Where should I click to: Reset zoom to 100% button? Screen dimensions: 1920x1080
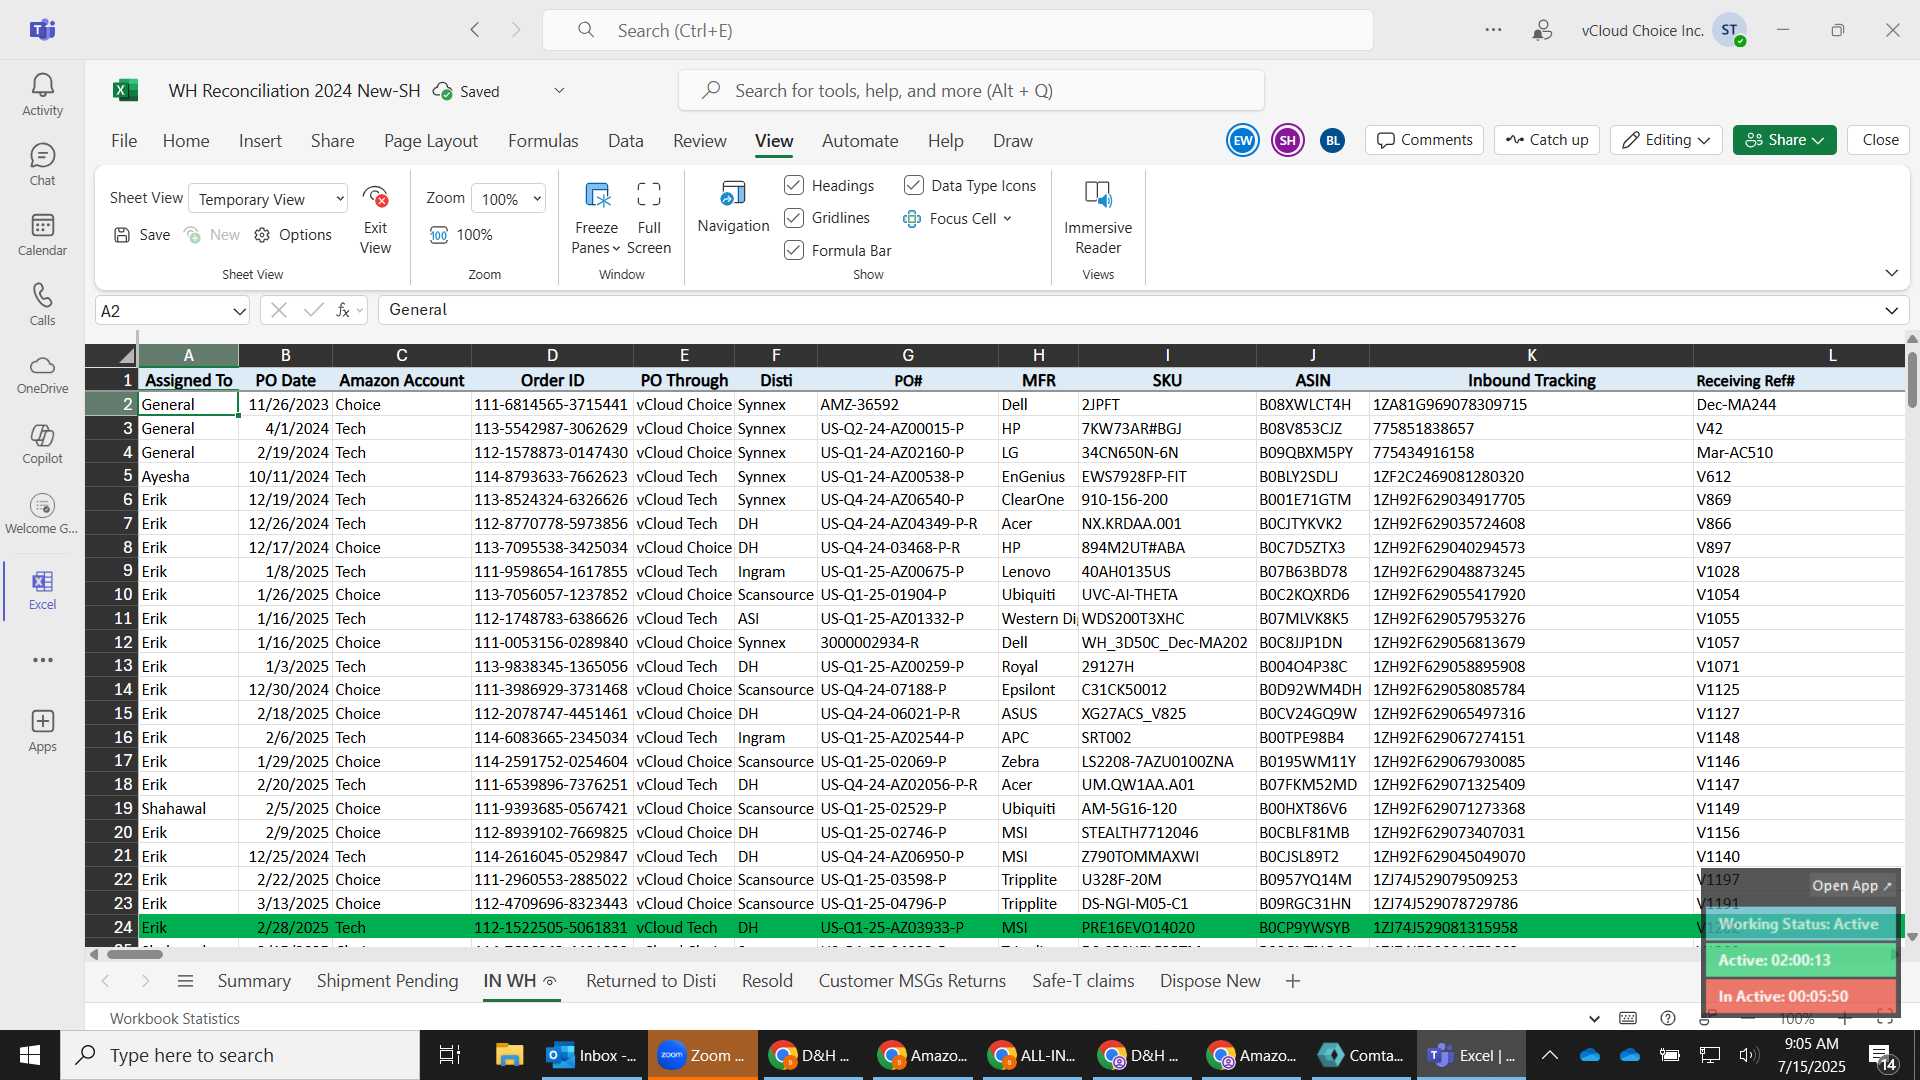pyautogui.click(x=461, y=235)
